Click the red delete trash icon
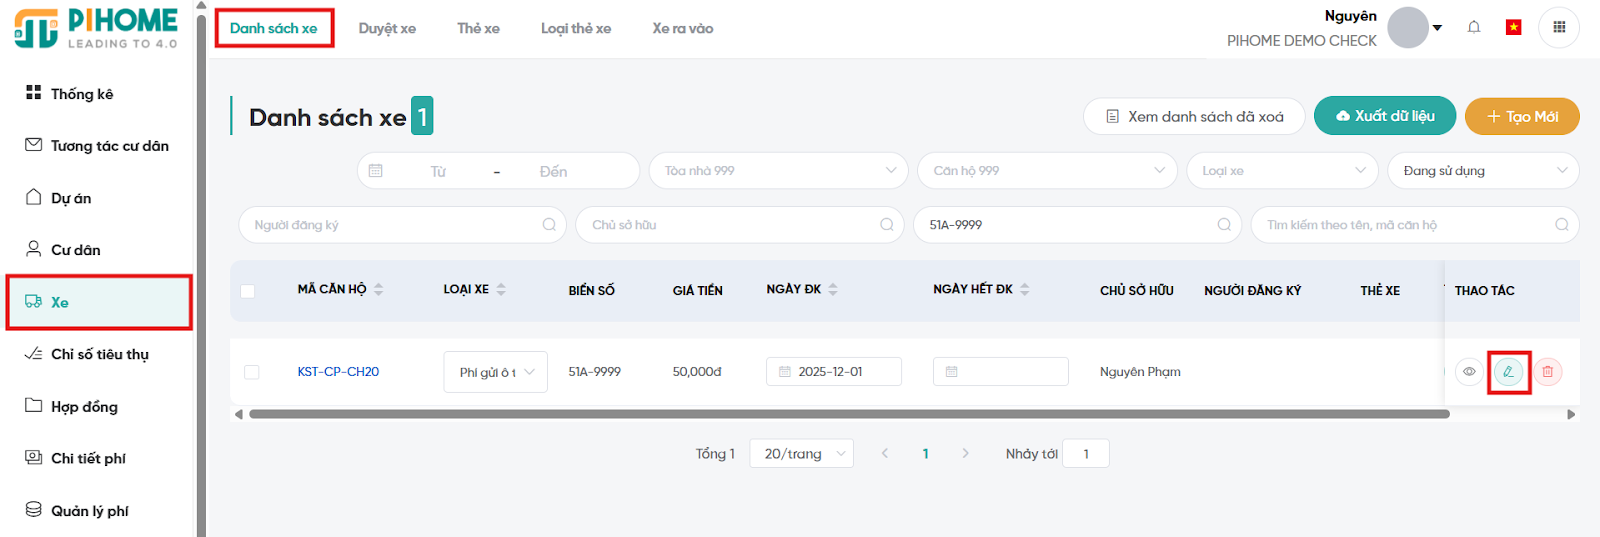The width and height of the screenshot is (1600, 537). (x=1547, y=372)
